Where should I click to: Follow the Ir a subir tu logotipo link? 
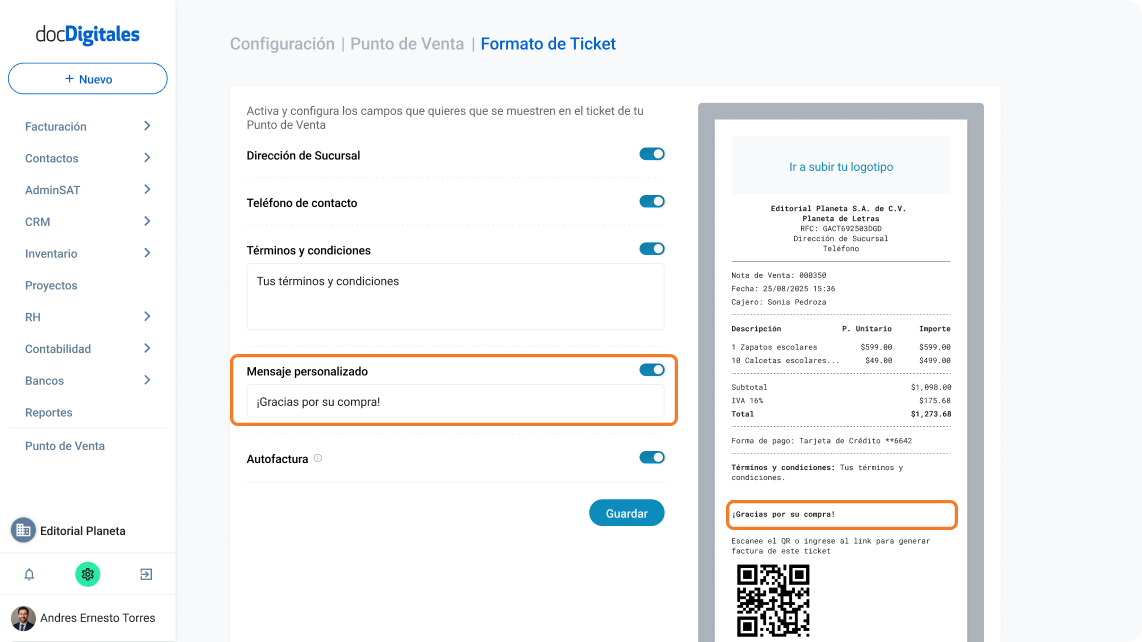(x=841, y=167)
